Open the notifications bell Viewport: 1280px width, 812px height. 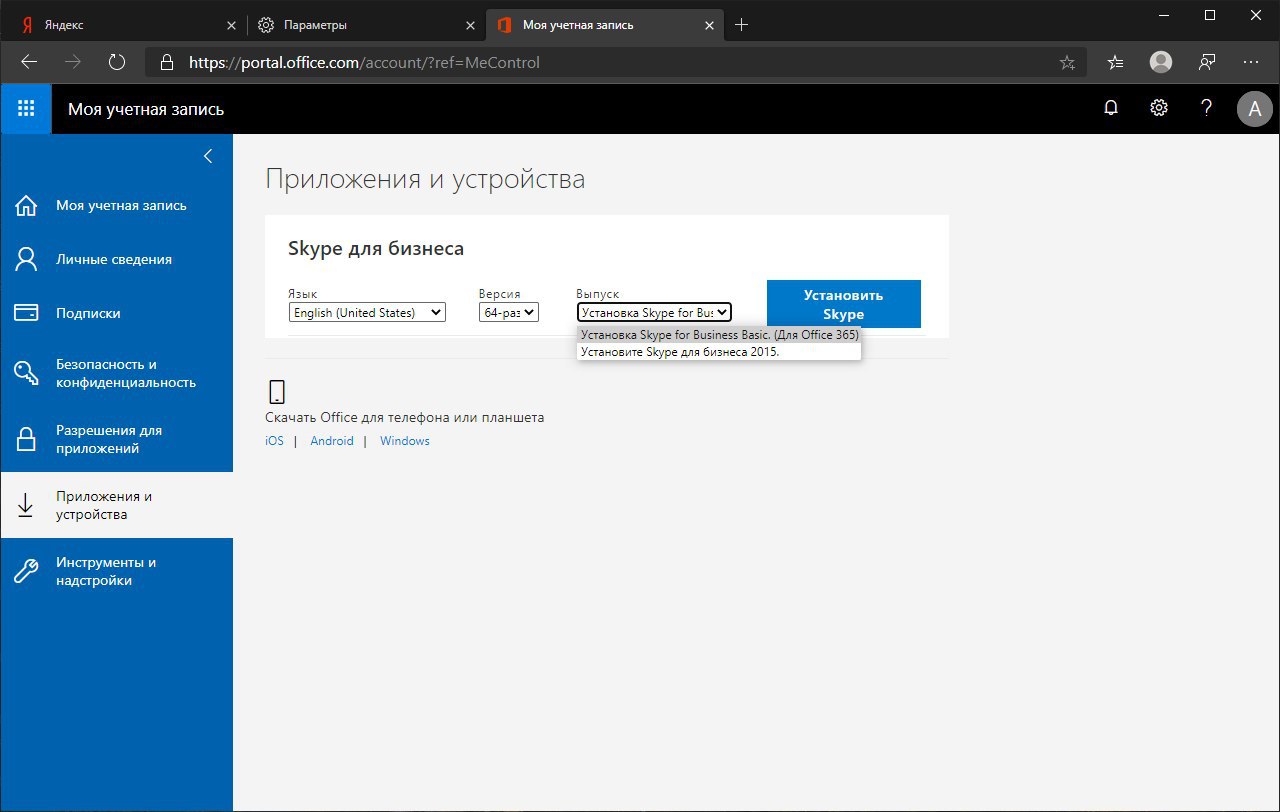(x=1111, y=108)
